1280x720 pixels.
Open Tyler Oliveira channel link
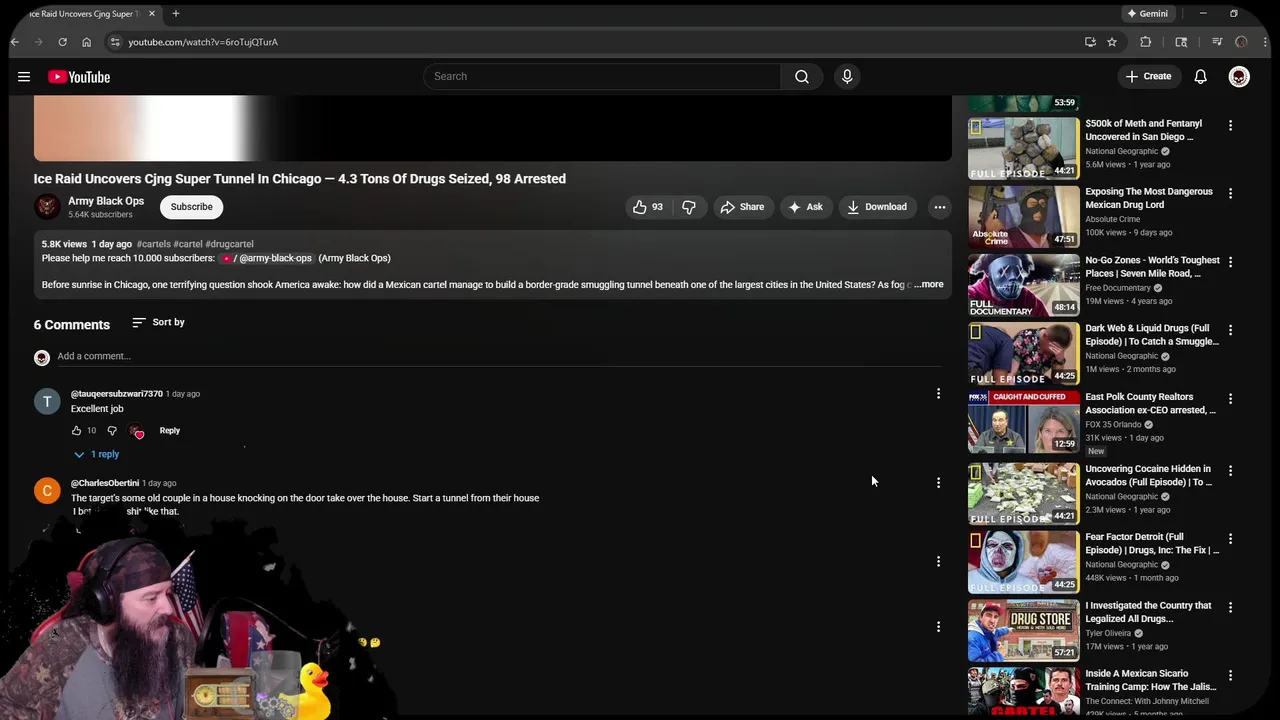pos(1108,633)
